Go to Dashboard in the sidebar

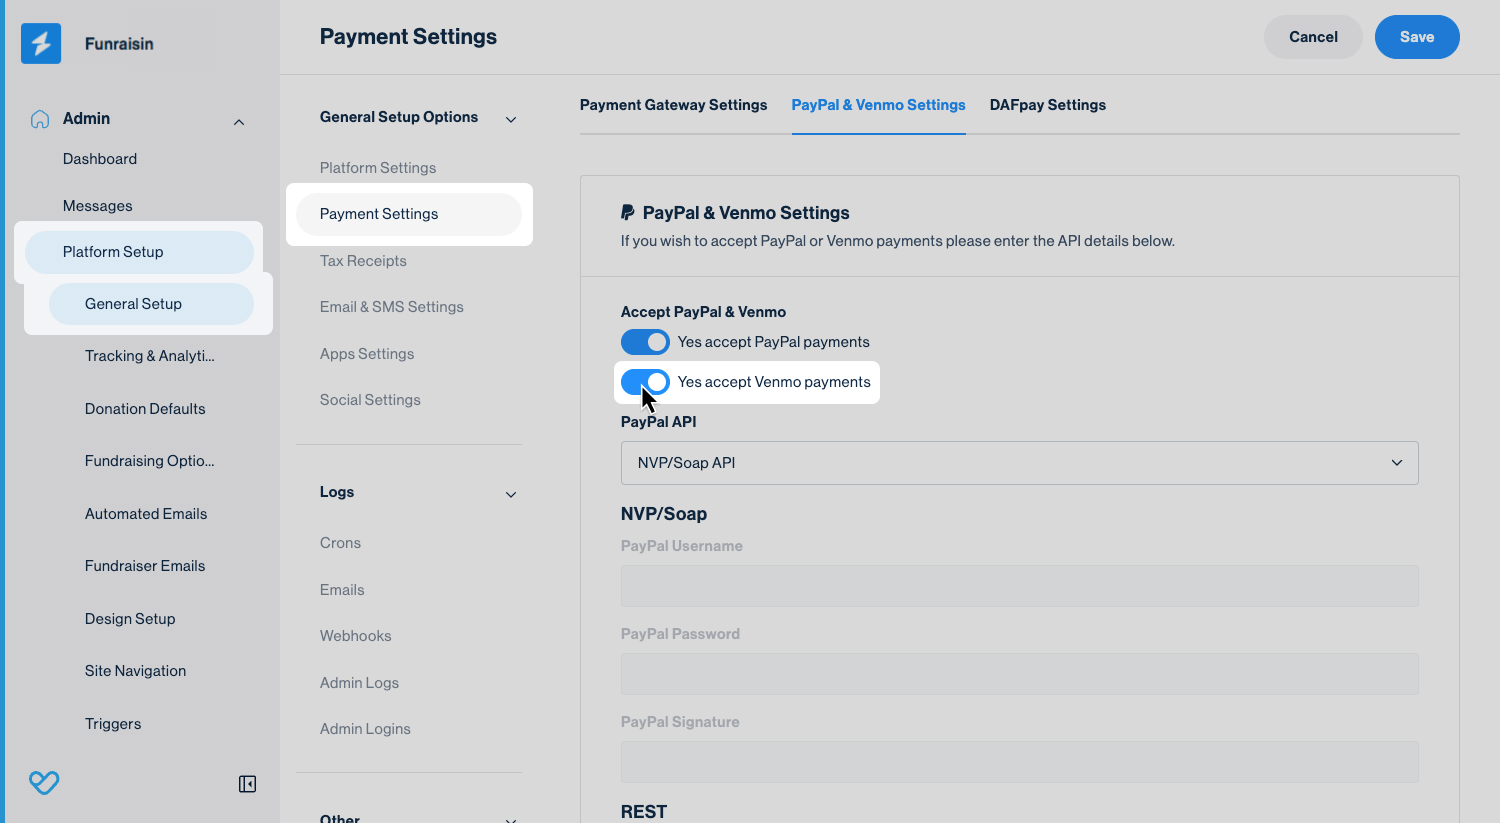coord(100,159)
